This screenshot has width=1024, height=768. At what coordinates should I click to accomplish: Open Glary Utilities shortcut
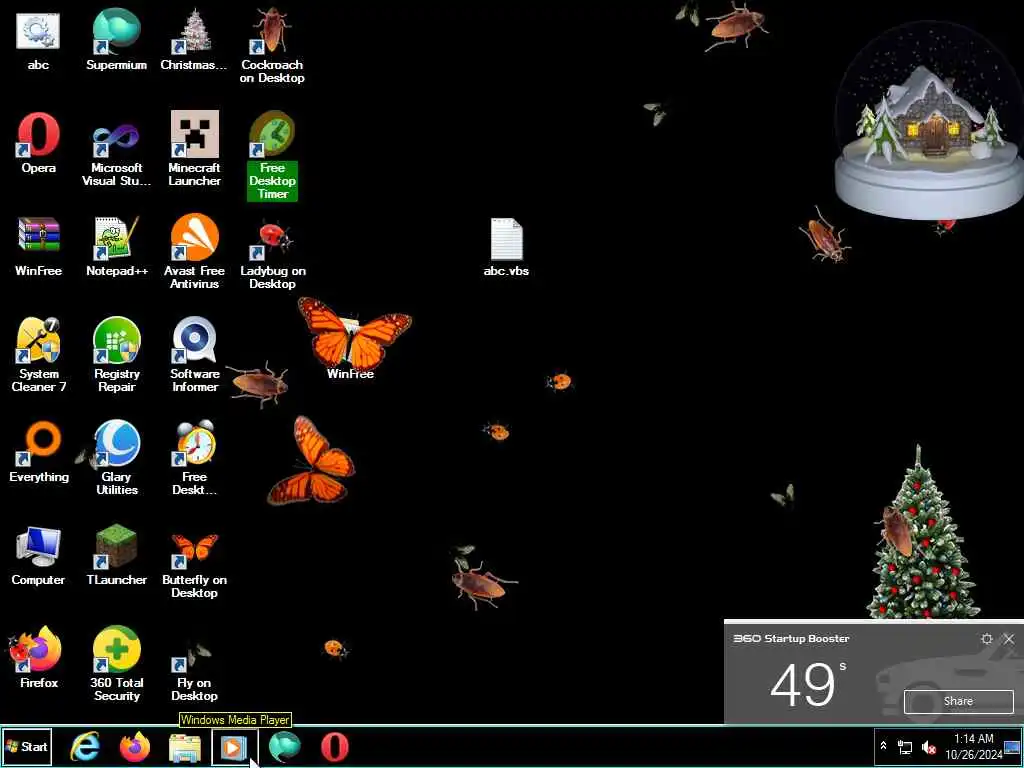point(116,458)
